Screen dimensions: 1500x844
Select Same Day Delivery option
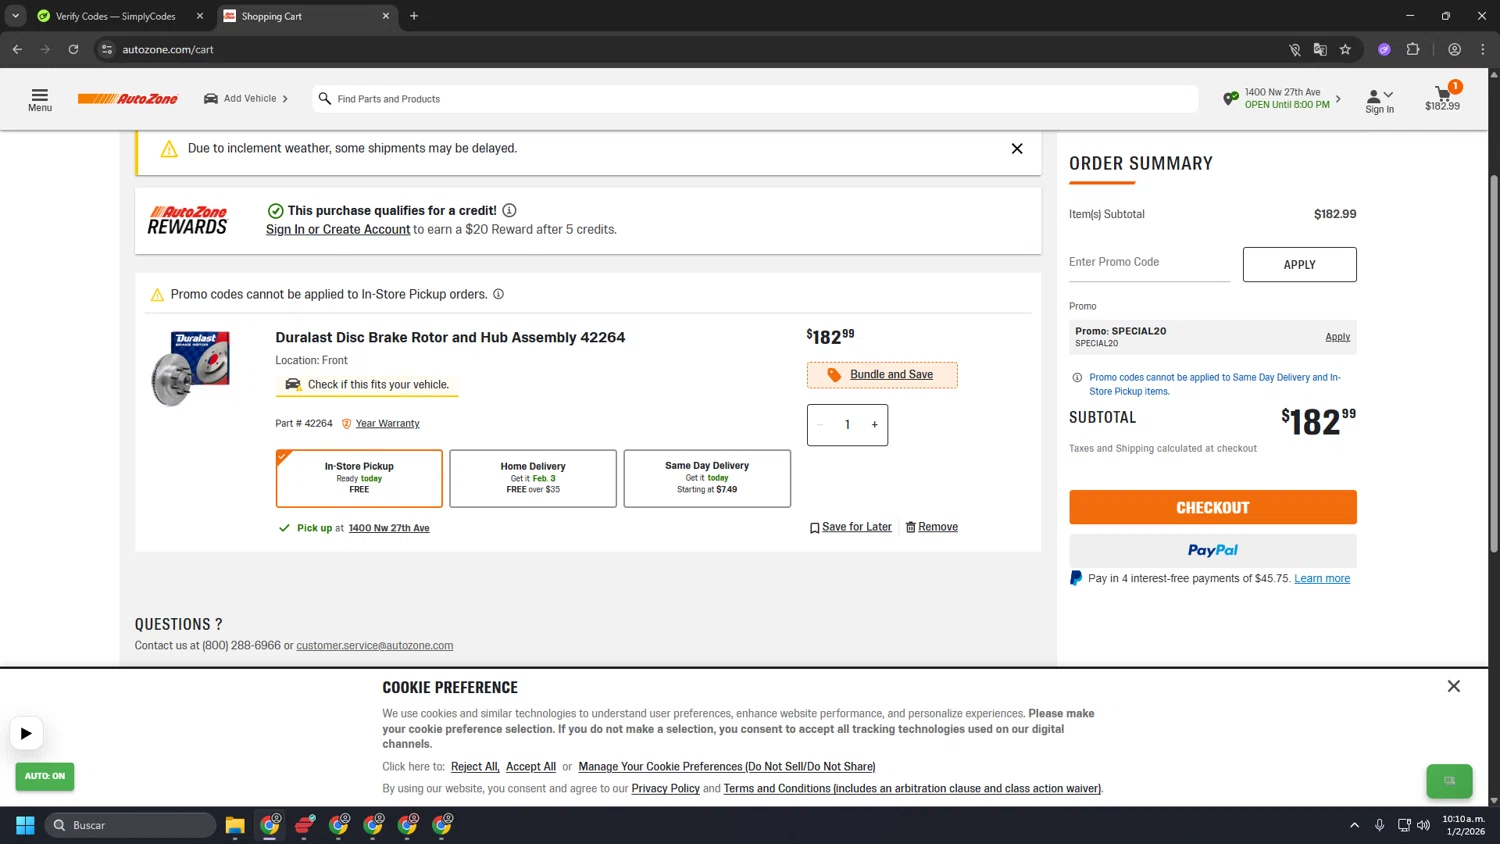(707, 478)
